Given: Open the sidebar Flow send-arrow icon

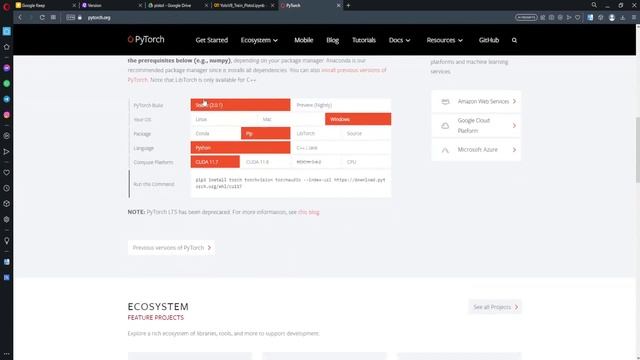Looking at the screenshot, I should coord(7,152).
